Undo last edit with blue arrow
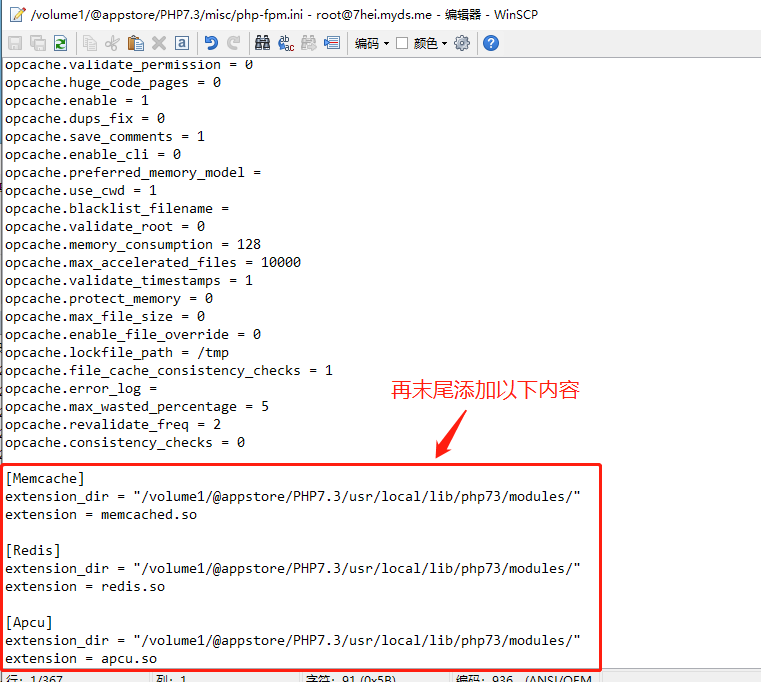 [x=211, y=43]
